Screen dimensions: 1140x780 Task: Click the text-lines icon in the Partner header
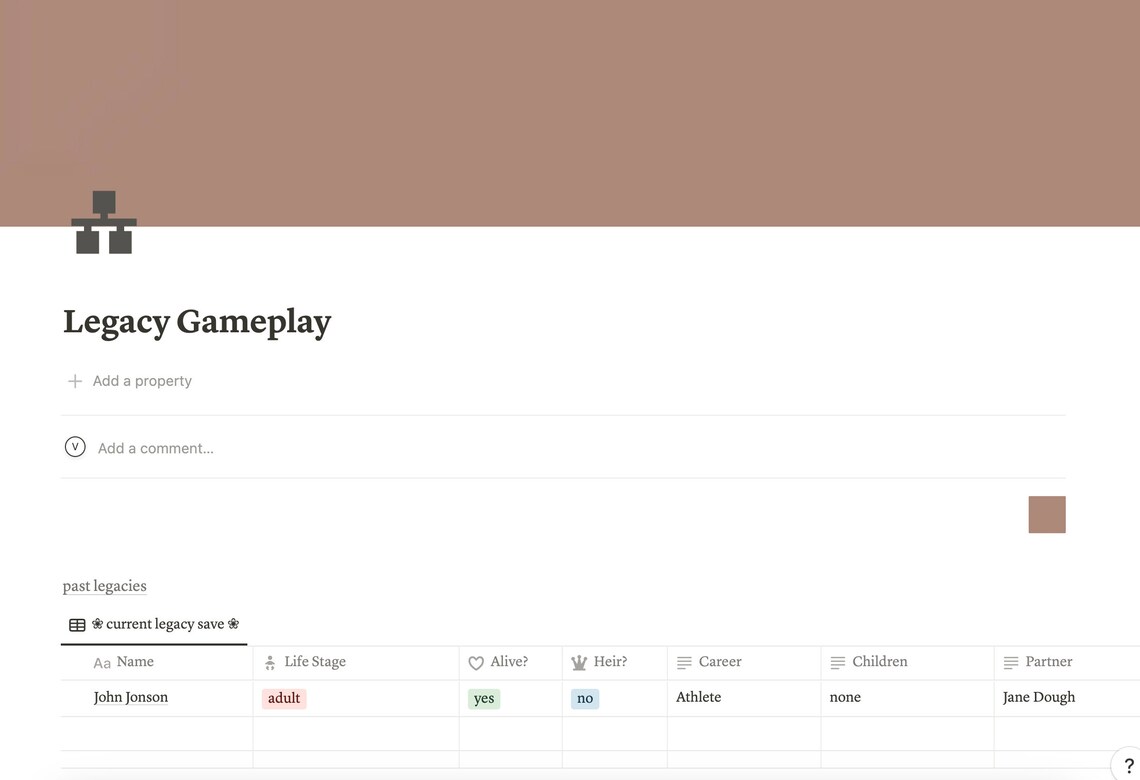coord(1010,661)
